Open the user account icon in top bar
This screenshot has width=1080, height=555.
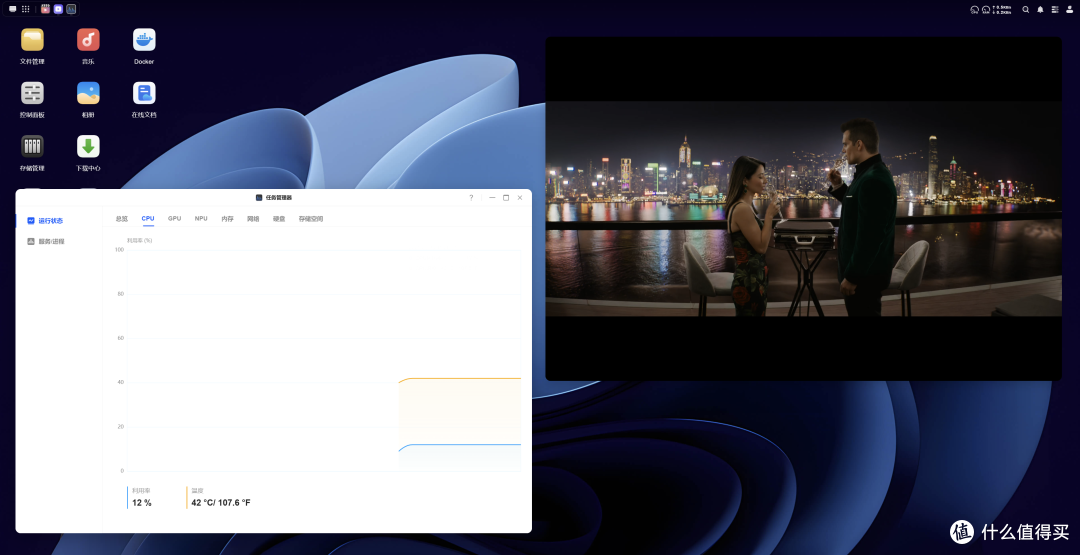click(1070, 10)
